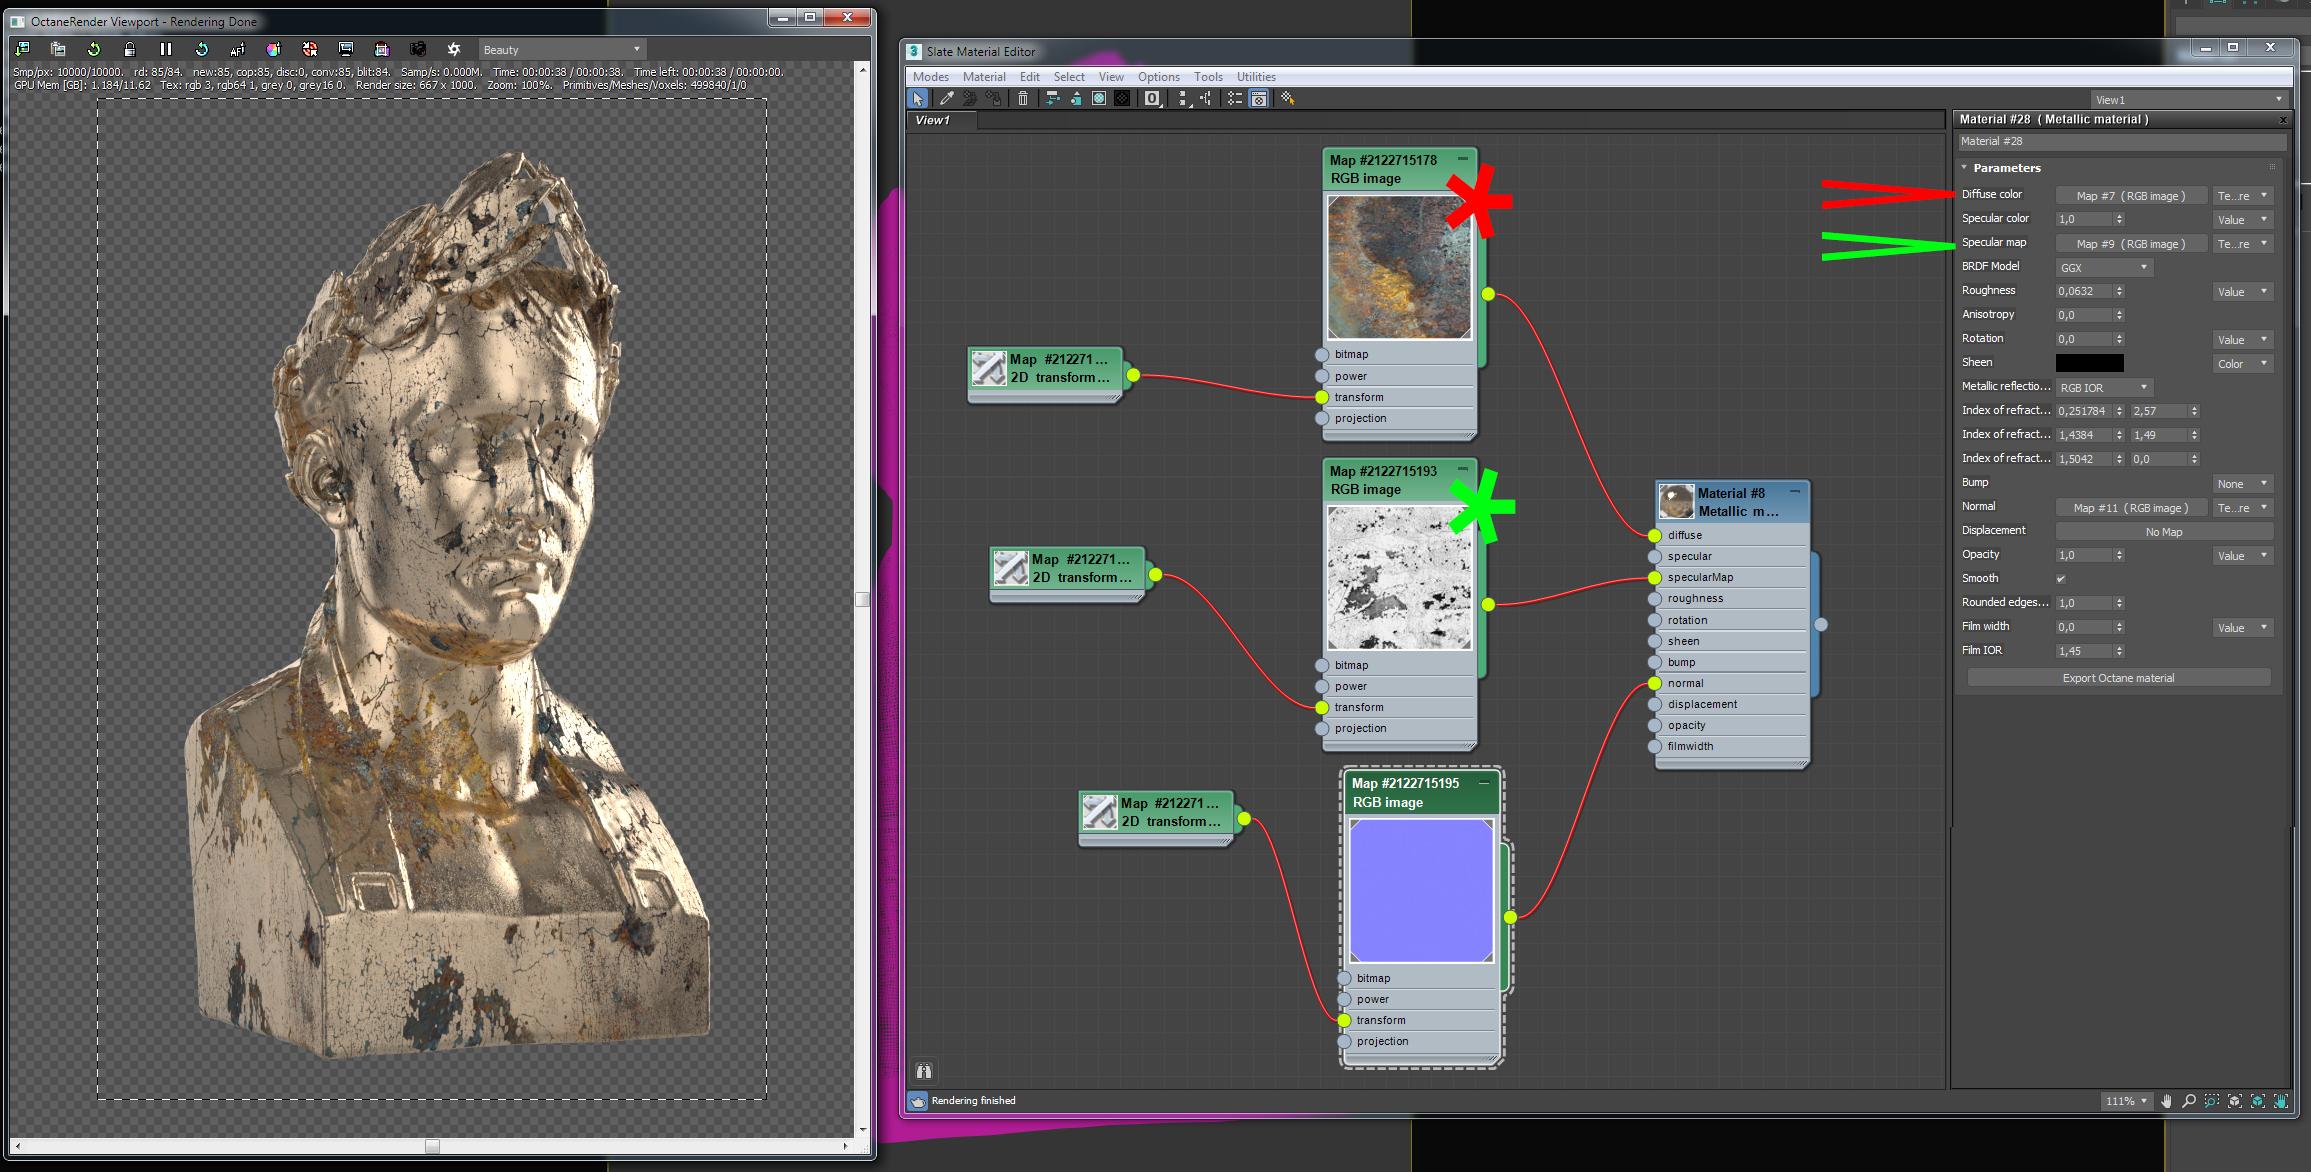The height and width of the screenshot is (1172, 2311).
Task: Pause rendering in Octane viewport
Action: pyautogui.click(x=166, y=49)
